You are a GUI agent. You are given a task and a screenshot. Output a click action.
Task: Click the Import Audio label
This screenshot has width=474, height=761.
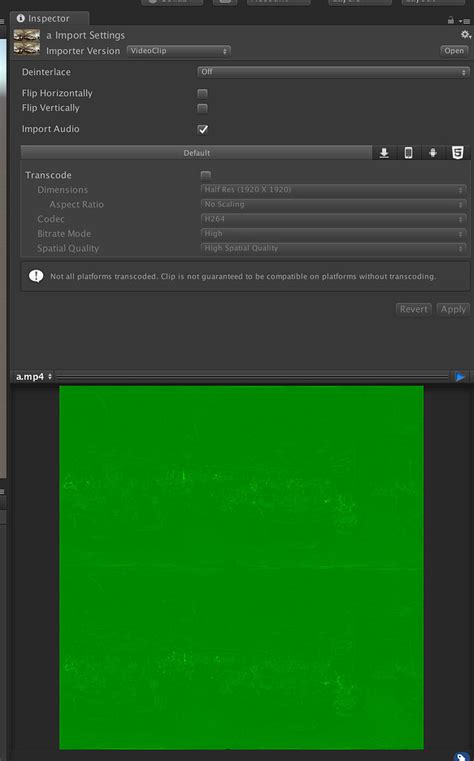50,129
